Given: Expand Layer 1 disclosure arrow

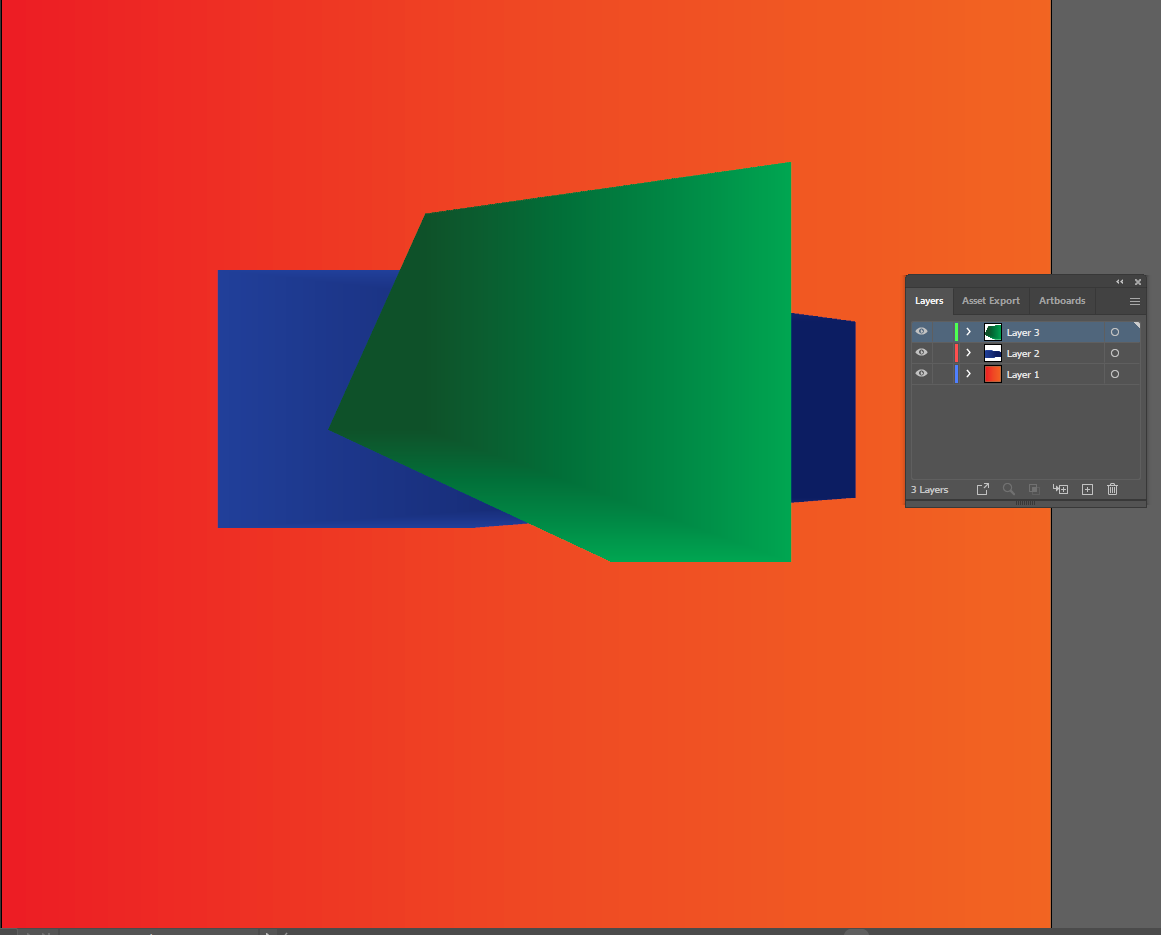Looking at the screenshot, I should coord(968,373).
